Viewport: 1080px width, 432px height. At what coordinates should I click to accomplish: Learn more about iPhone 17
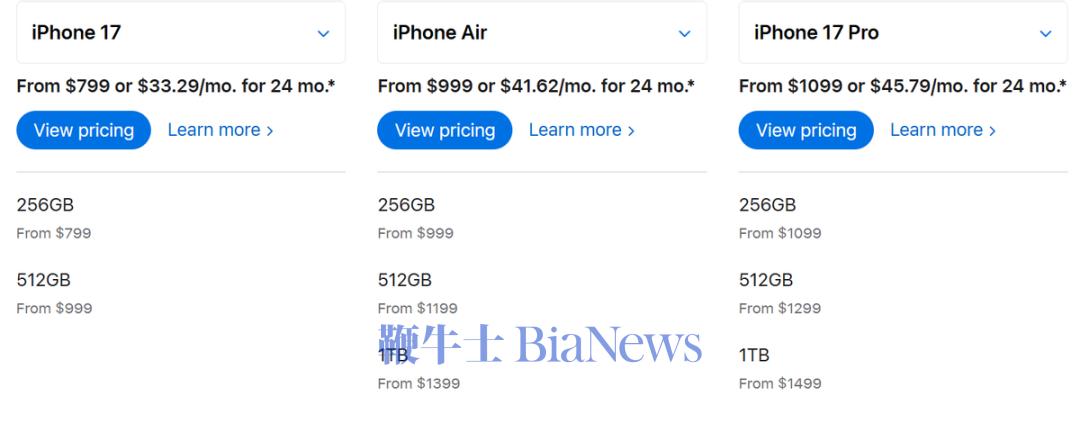220,130
